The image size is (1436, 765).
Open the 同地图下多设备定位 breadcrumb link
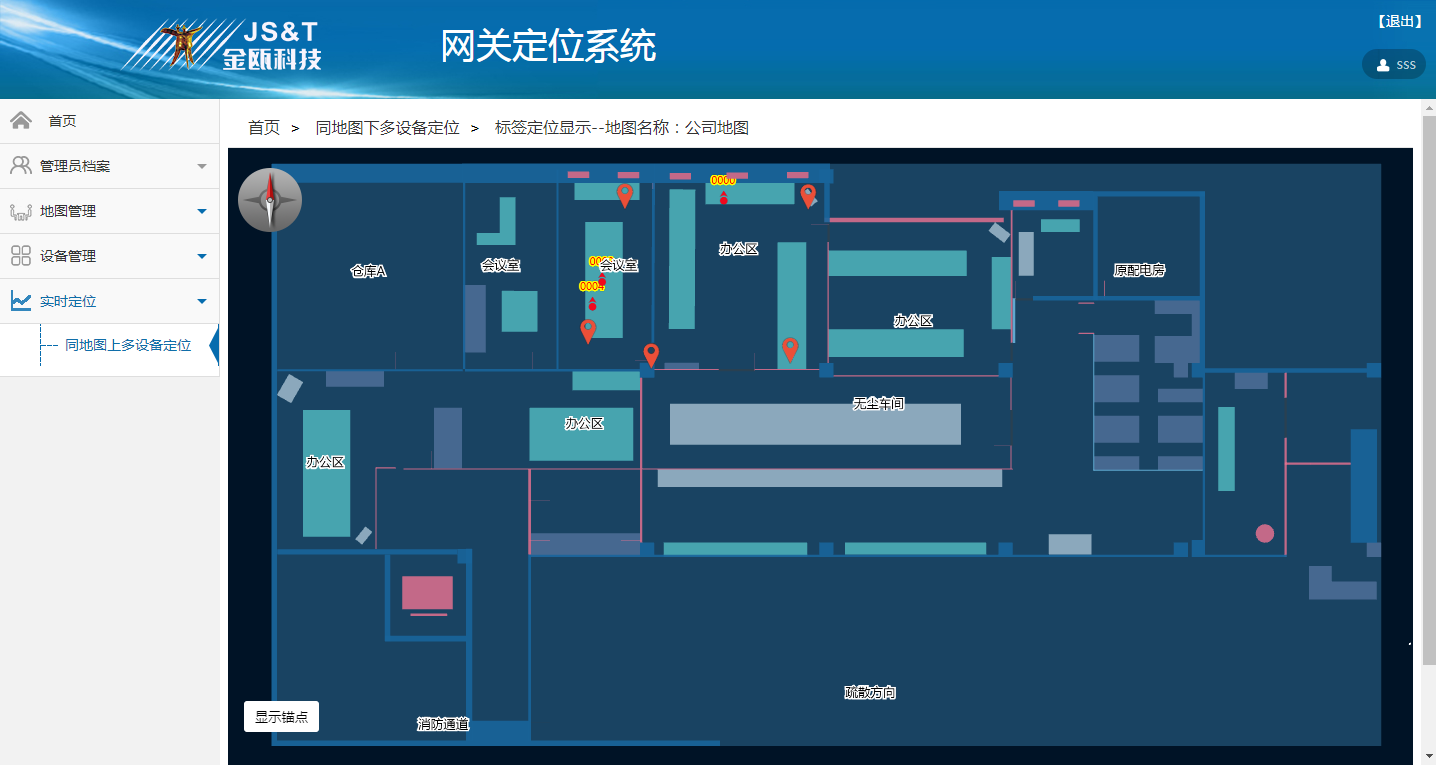point(387,128)
